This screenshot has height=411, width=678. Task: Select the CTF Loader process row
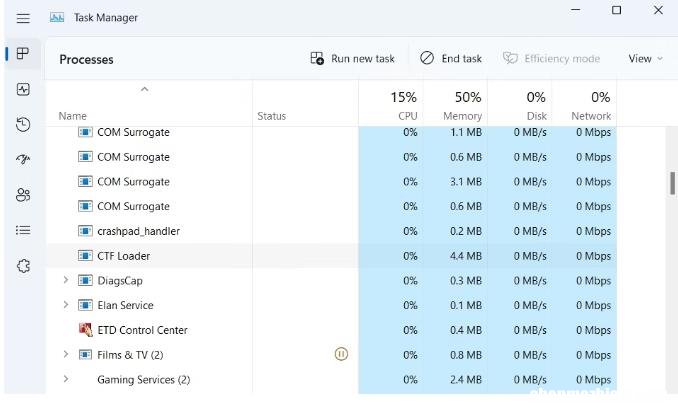(331, 256)
